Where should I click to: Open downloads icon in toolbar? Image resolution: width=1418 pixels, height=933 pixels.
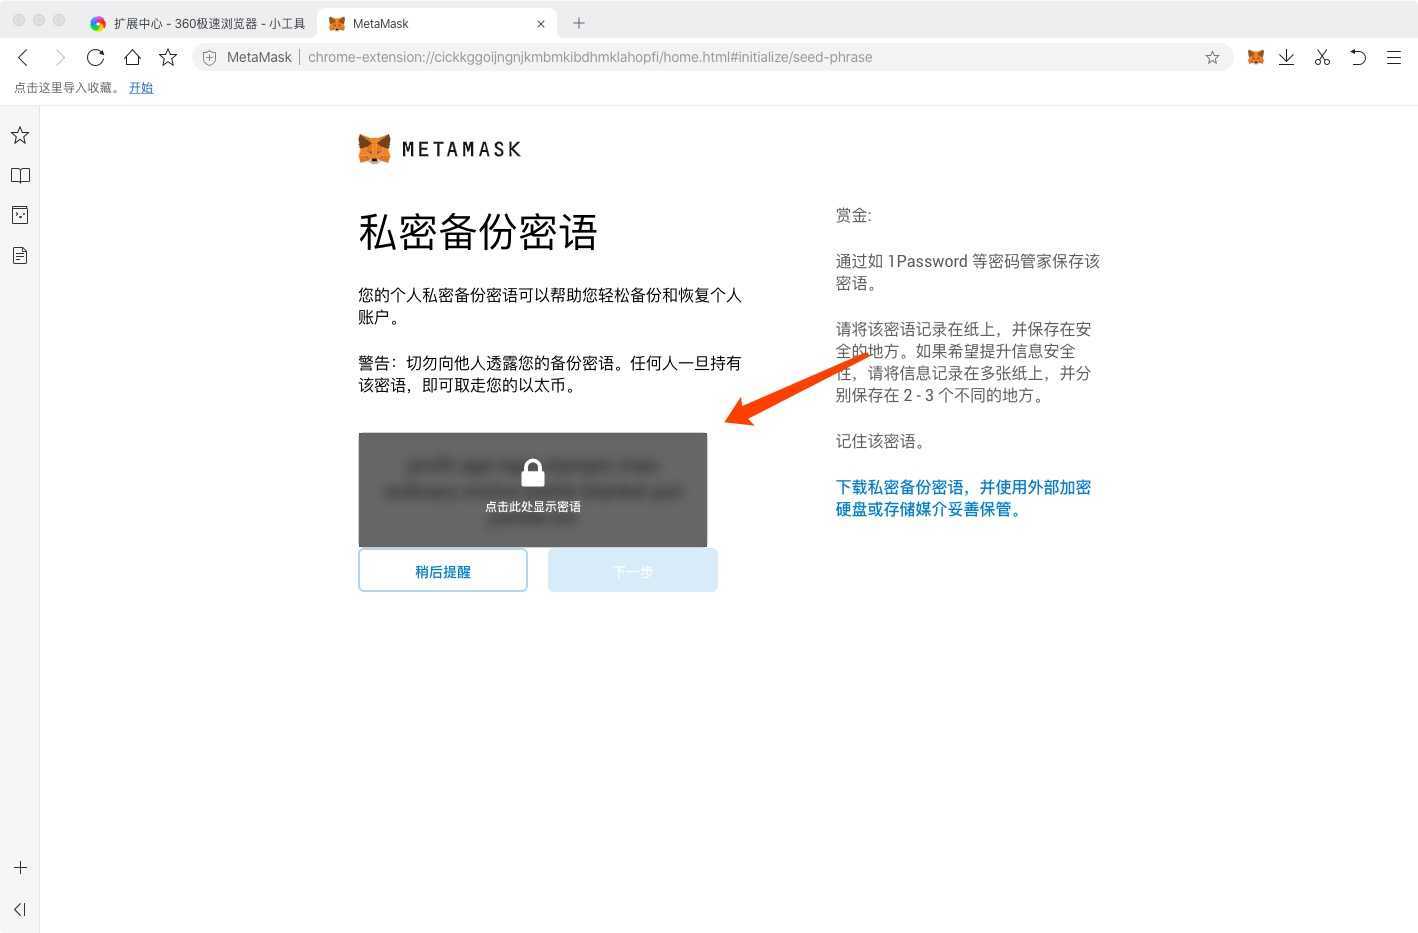click(x=1287, y=58)
